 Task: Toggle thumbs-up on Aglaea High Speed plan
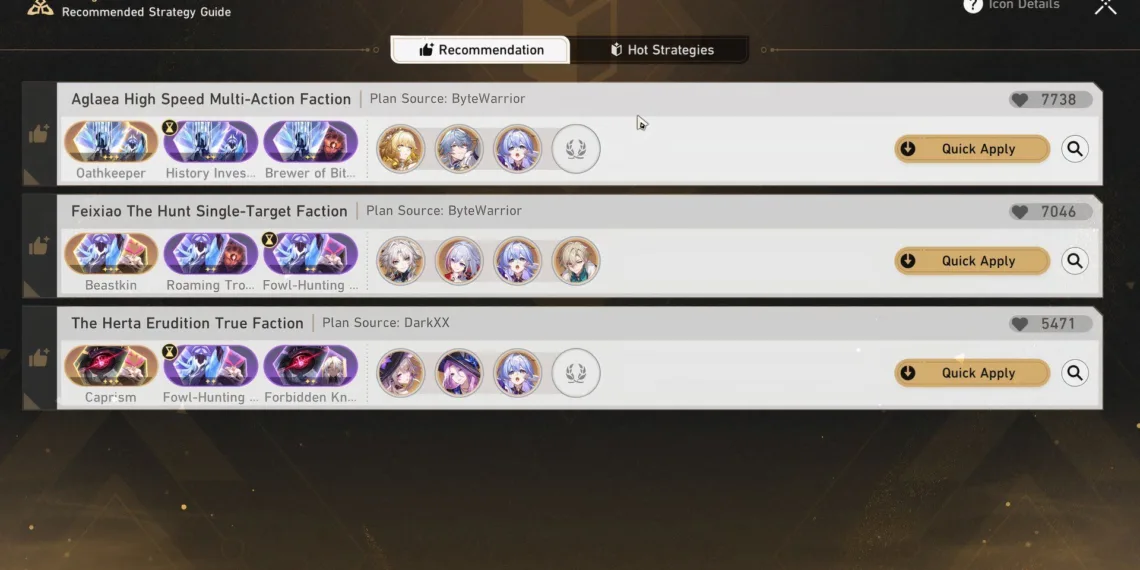tap(39, 134)
